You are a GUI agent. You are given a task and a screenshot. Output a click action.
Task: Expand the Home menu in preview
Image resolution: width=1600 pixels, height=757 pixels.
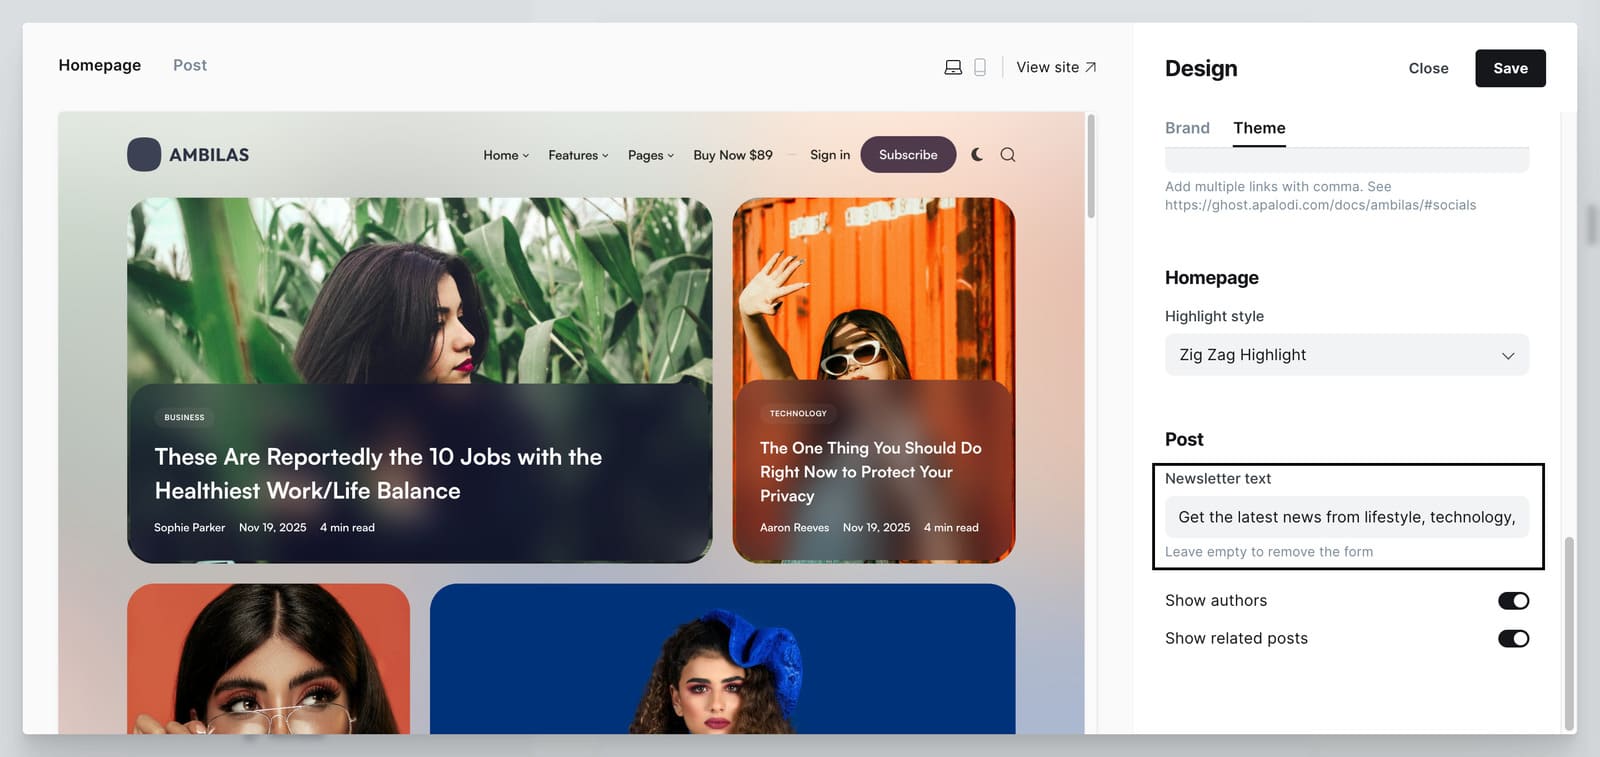click(506, 155)
